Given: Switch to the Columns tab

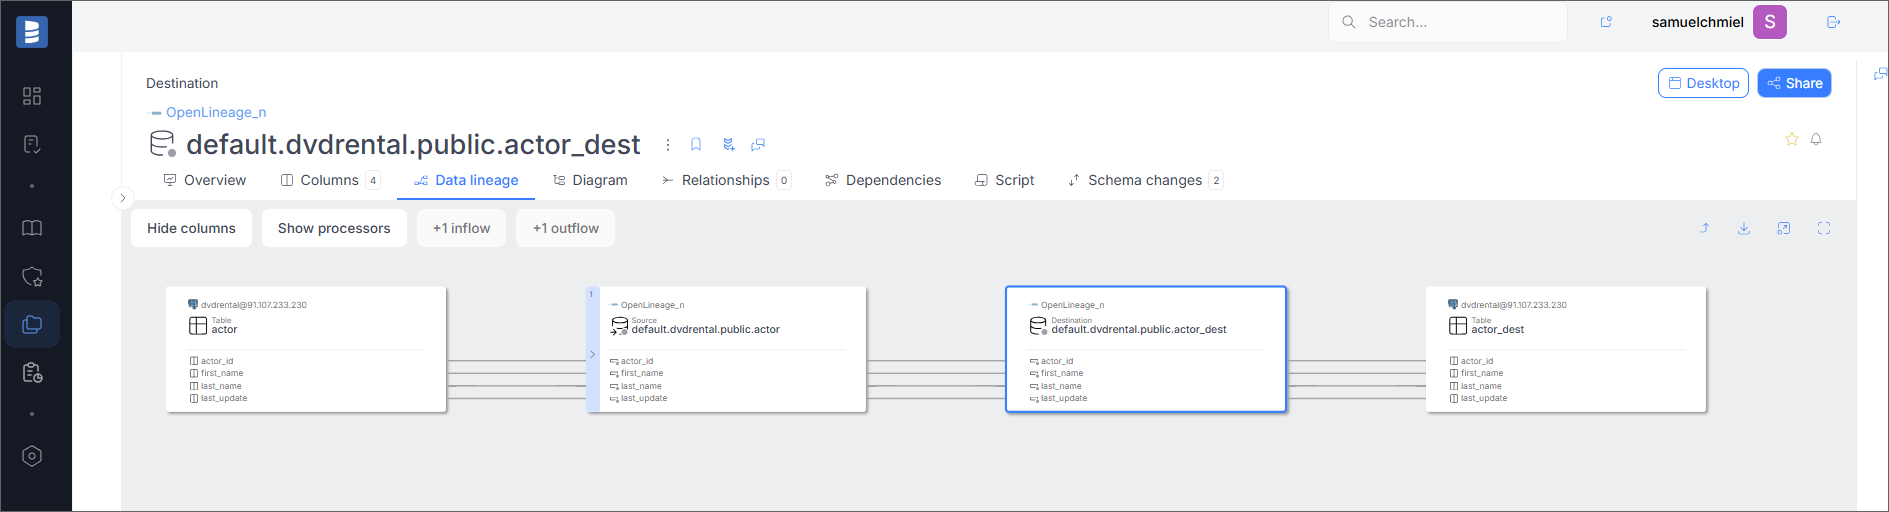Looking at the screenshot, I should tap(329, 180).
